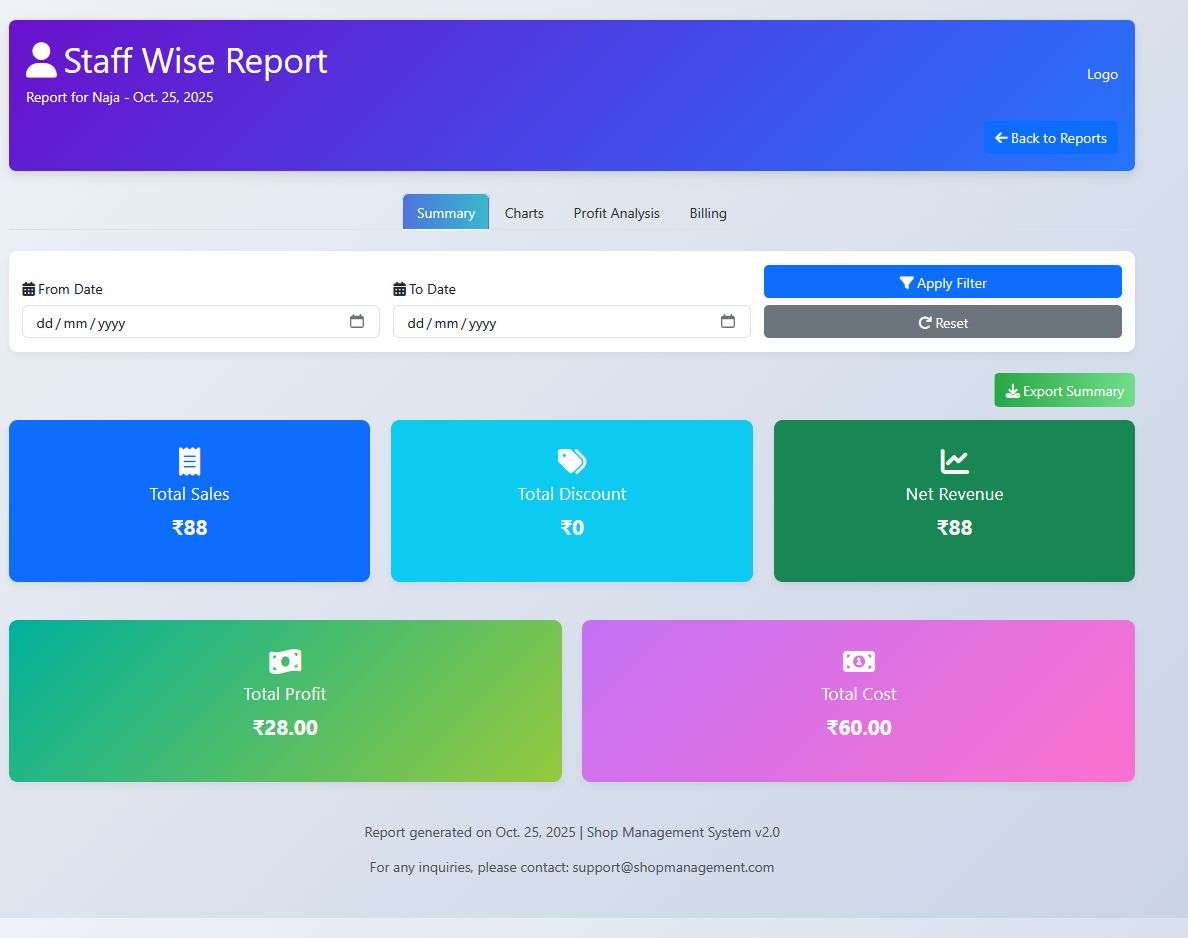Click the funnel icon inside Apply Filter

click(x=906, y=282)
